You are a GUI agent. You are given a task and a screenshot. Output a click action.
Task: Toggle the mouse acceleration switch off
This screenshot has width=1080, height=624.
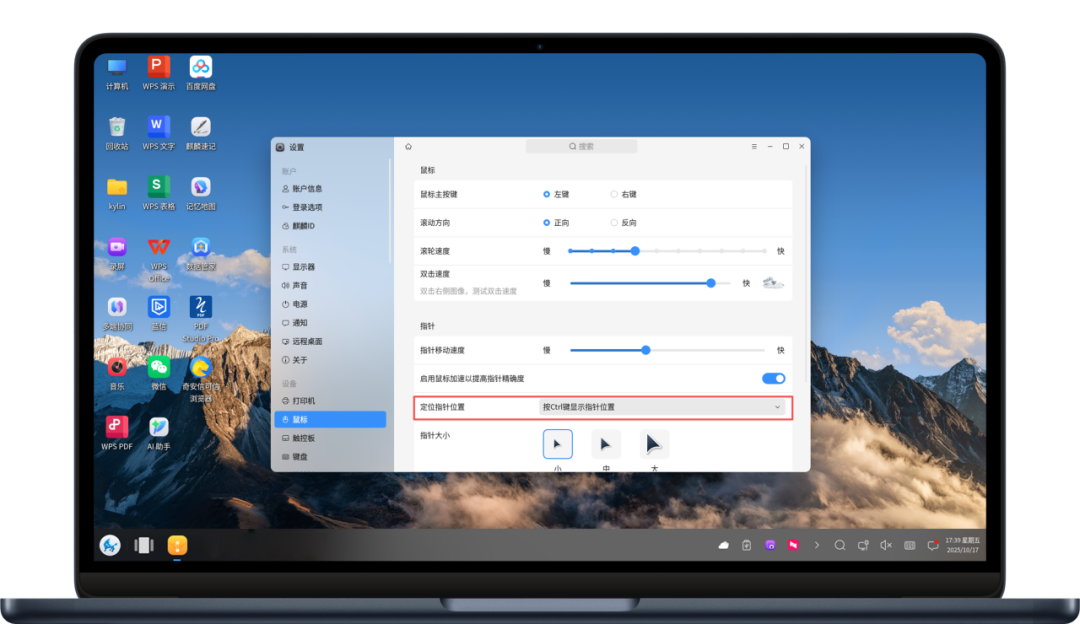[x=773, y=379]
